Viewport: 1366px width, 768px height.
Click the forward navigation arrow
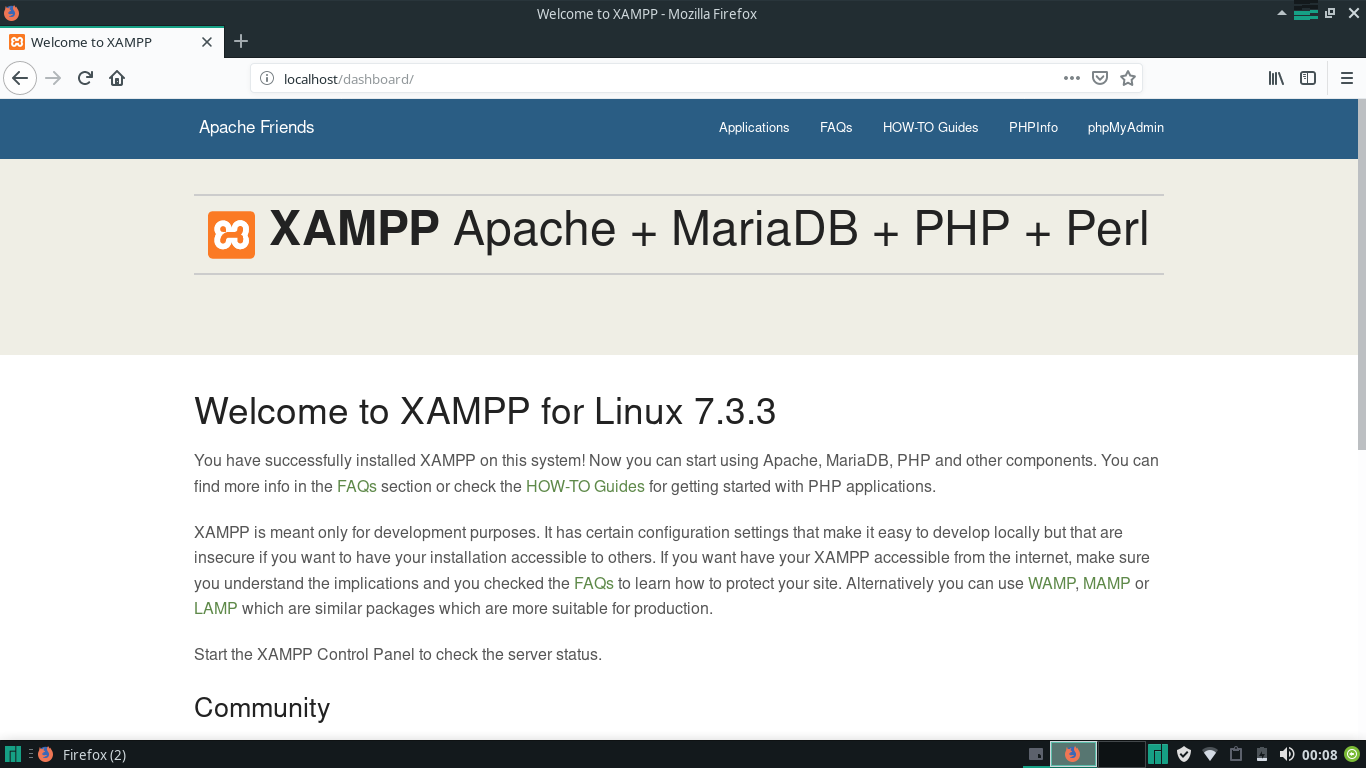pos(54,78)
